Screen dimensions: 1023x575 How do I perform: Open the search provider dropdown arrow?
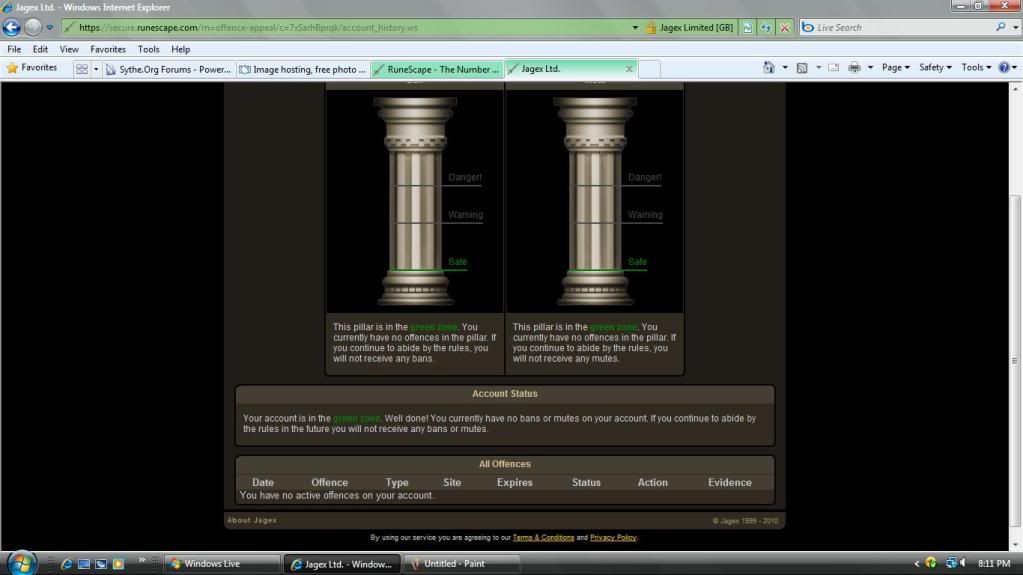tap(1015, 27)
